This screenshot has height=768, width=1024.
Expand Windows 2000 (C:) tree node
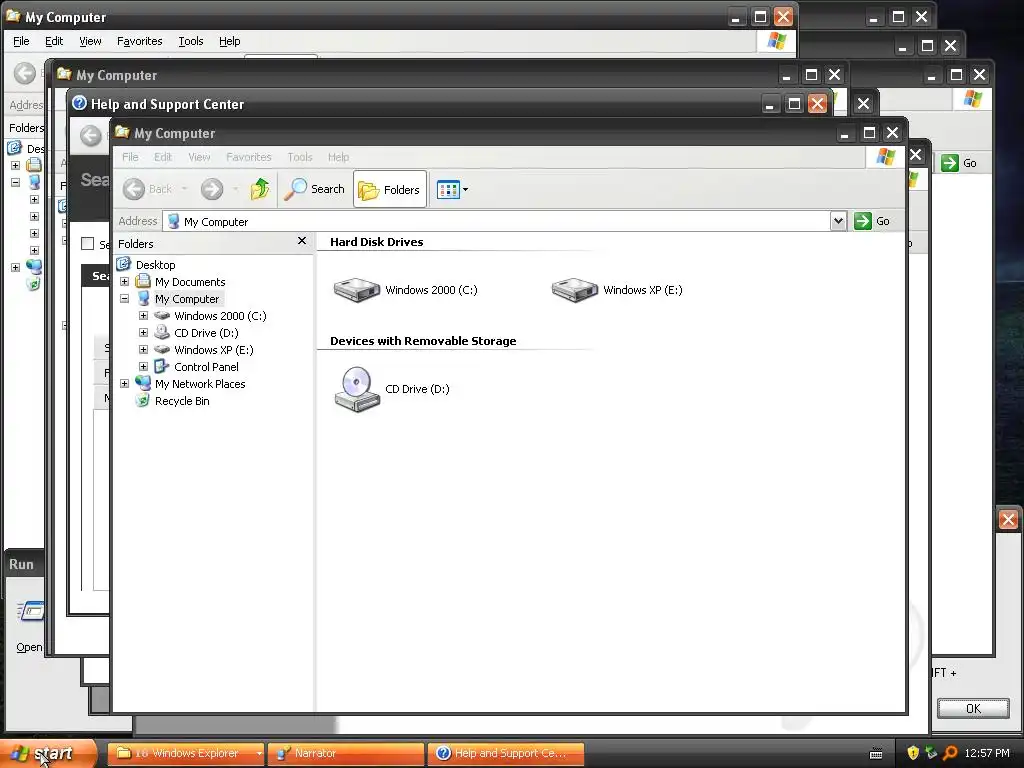pos(144,315)
